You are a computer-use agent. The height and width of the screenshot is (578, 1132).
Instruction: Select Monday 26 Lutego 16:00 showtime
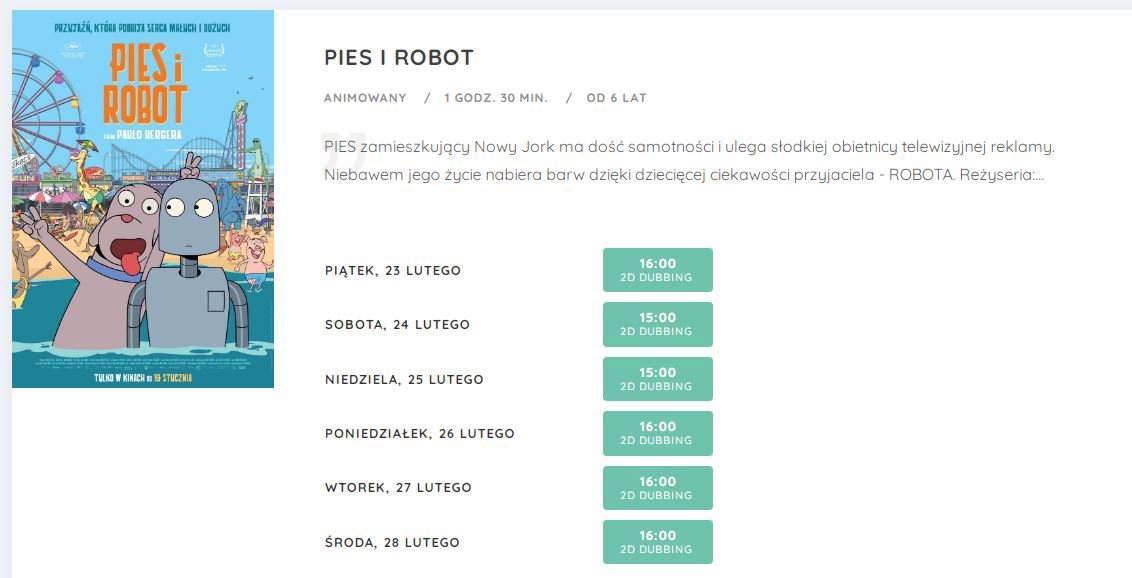(658, 433)
